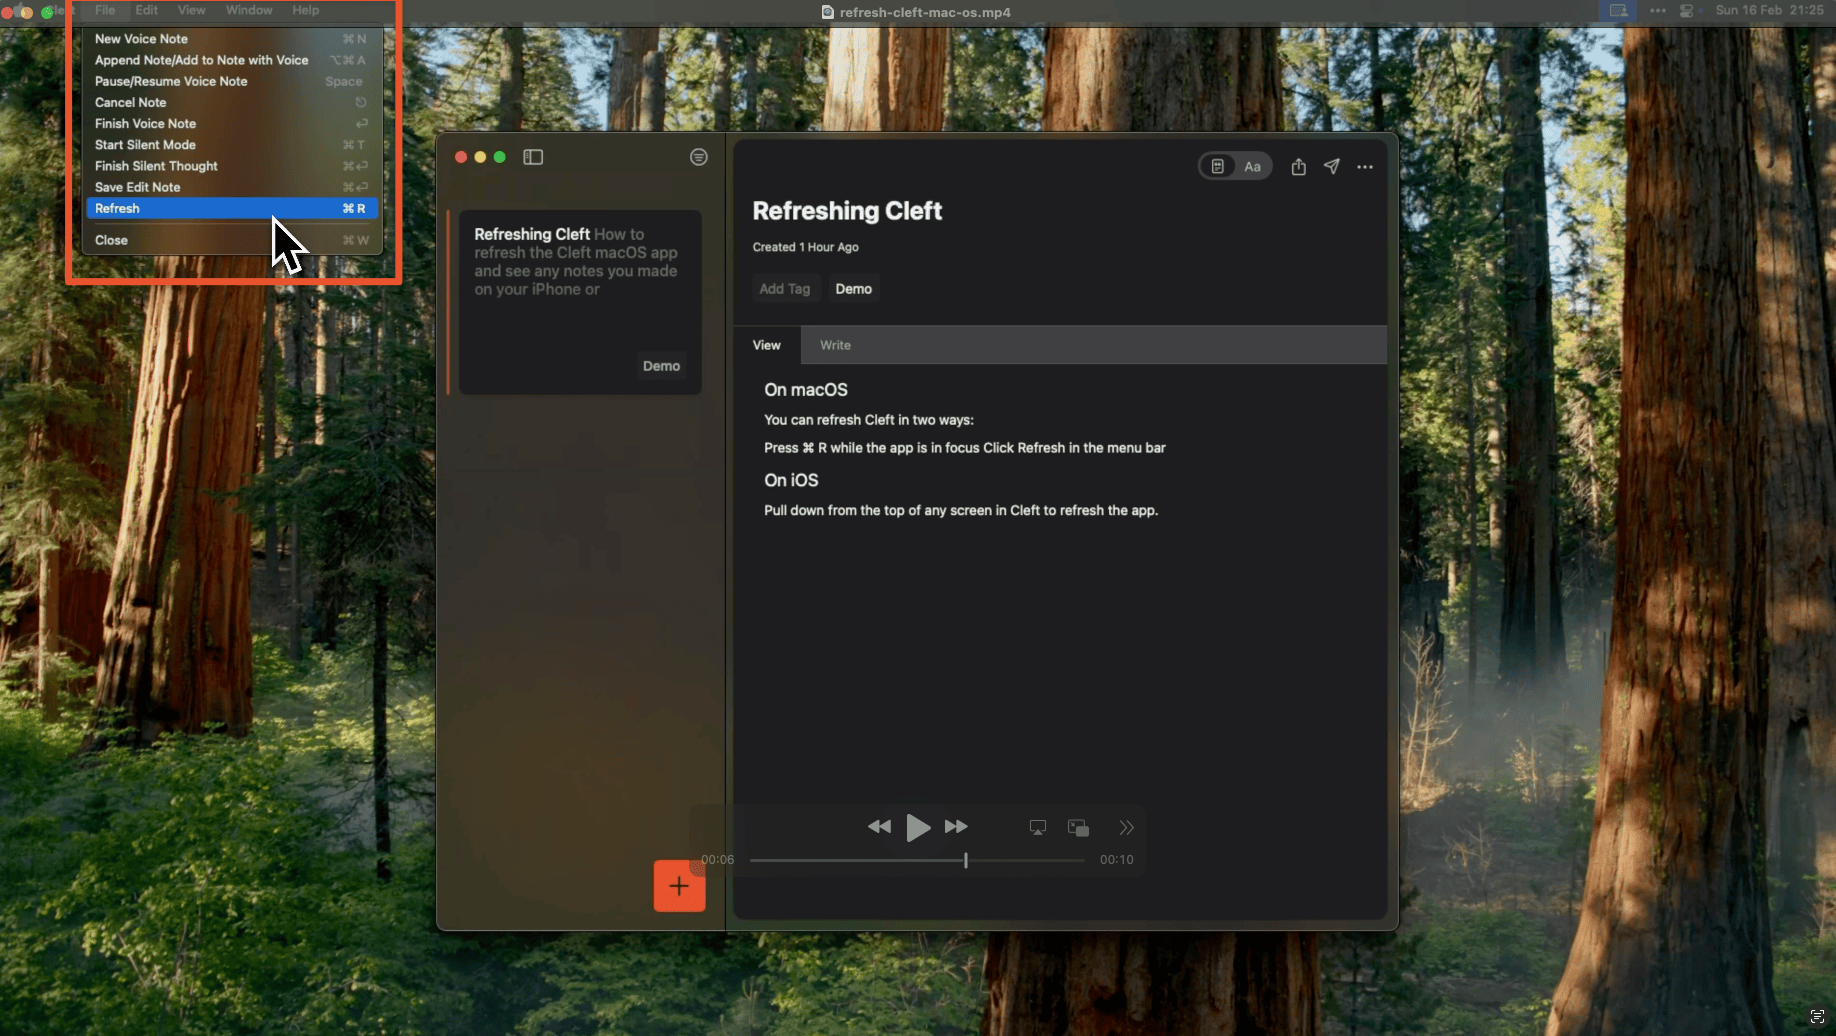Enable Picture-in-Picture playback

tap(1077, 827)
